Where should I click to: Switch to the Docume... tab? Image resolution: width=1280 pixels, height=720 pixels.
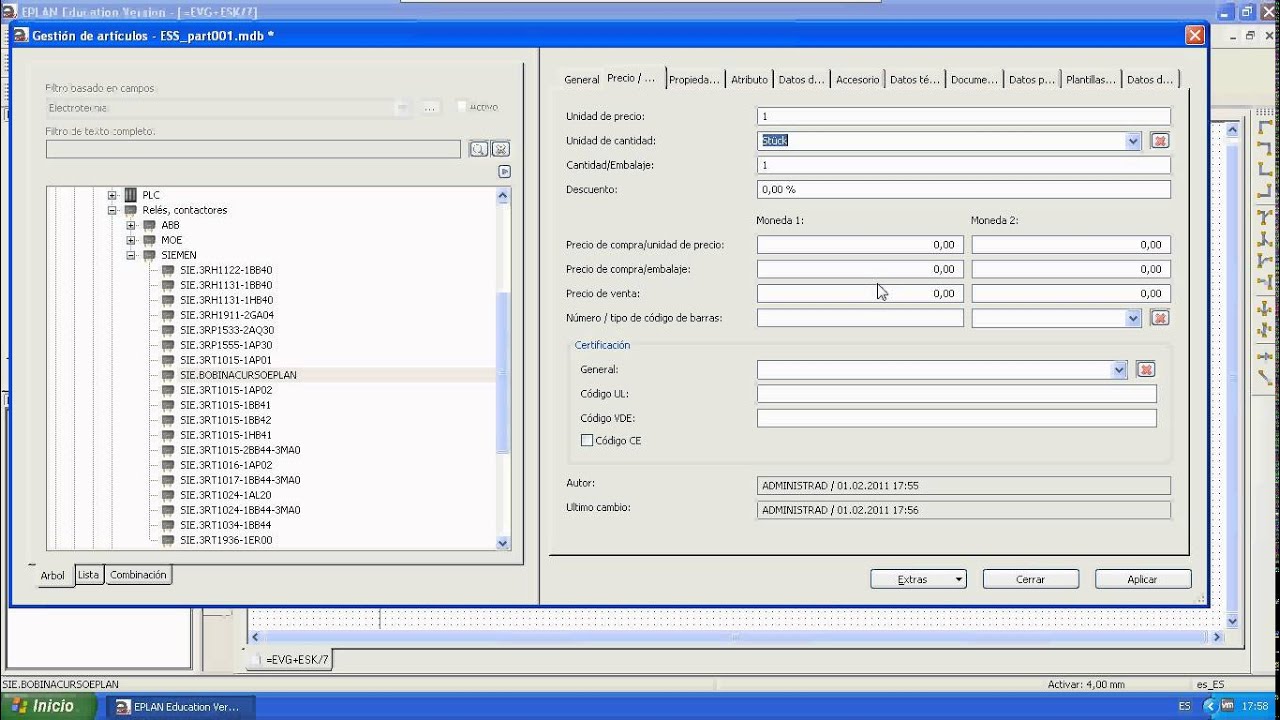pos(974,79)
